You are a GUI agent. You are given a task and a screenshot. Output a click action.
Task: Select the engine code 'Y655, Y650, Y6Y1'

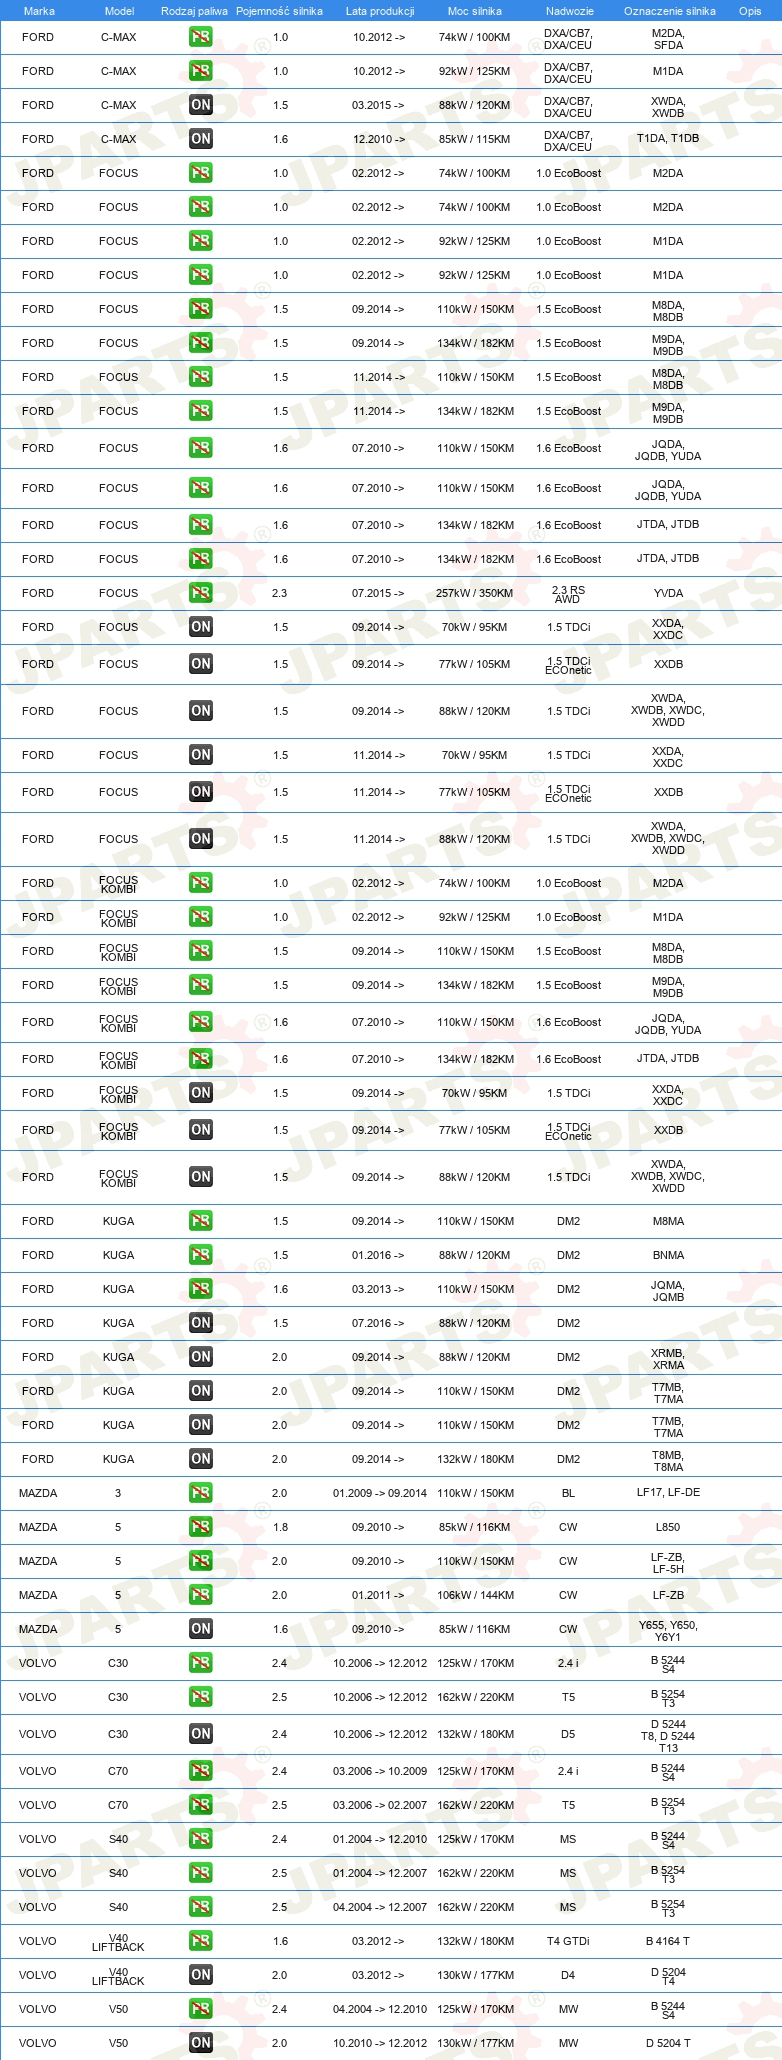(668, 1631)
